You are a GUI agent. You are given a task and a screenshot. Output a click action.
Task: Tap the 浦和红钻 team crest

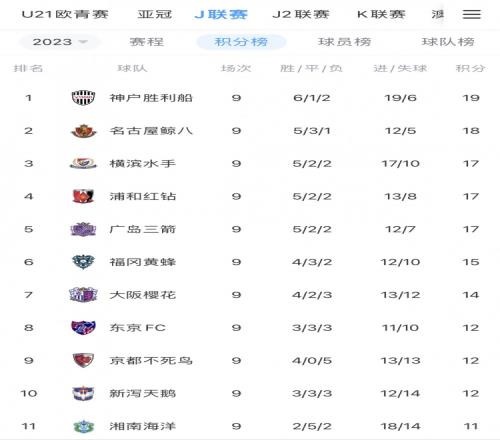(83, 196)
